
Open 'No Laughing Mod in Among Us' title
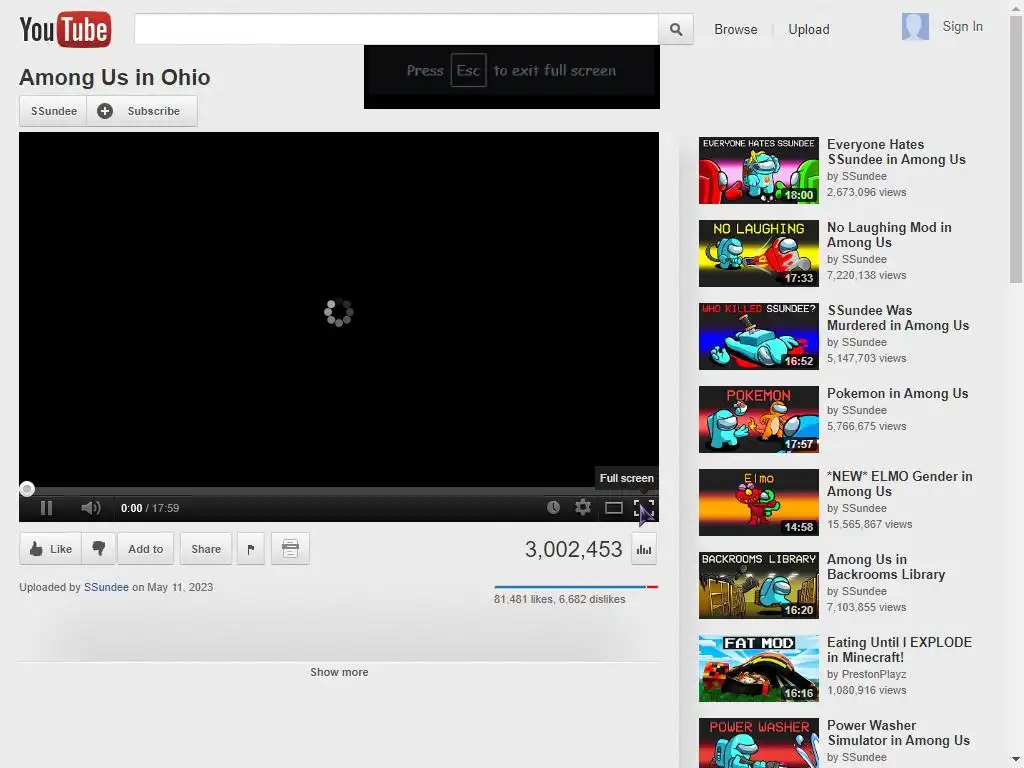(889, 234)
